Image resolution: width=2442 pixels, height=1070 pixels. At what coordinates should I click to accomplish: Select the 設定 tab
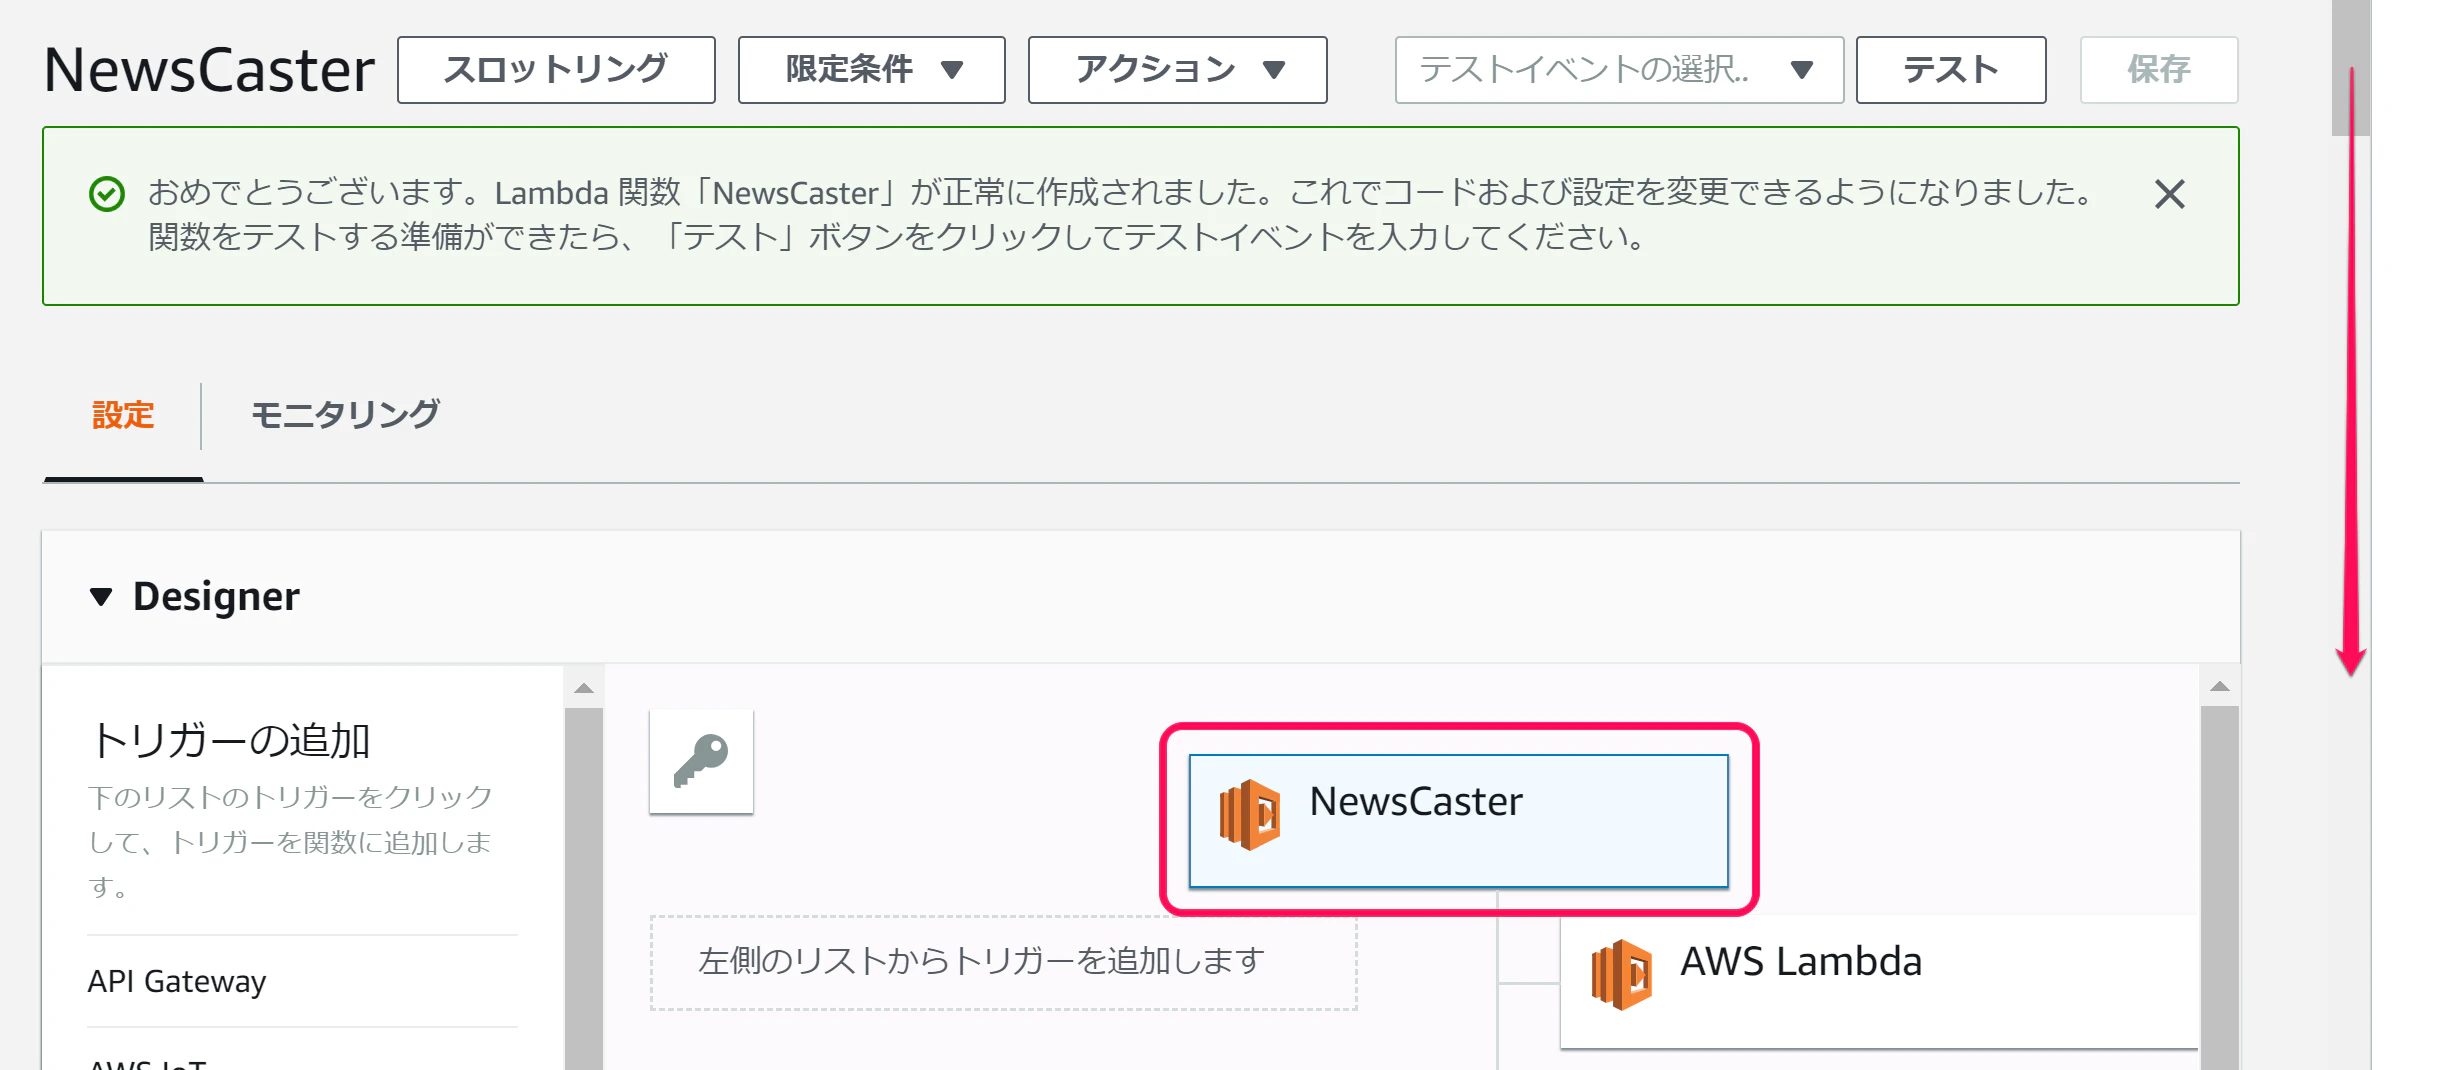point(123,415)
